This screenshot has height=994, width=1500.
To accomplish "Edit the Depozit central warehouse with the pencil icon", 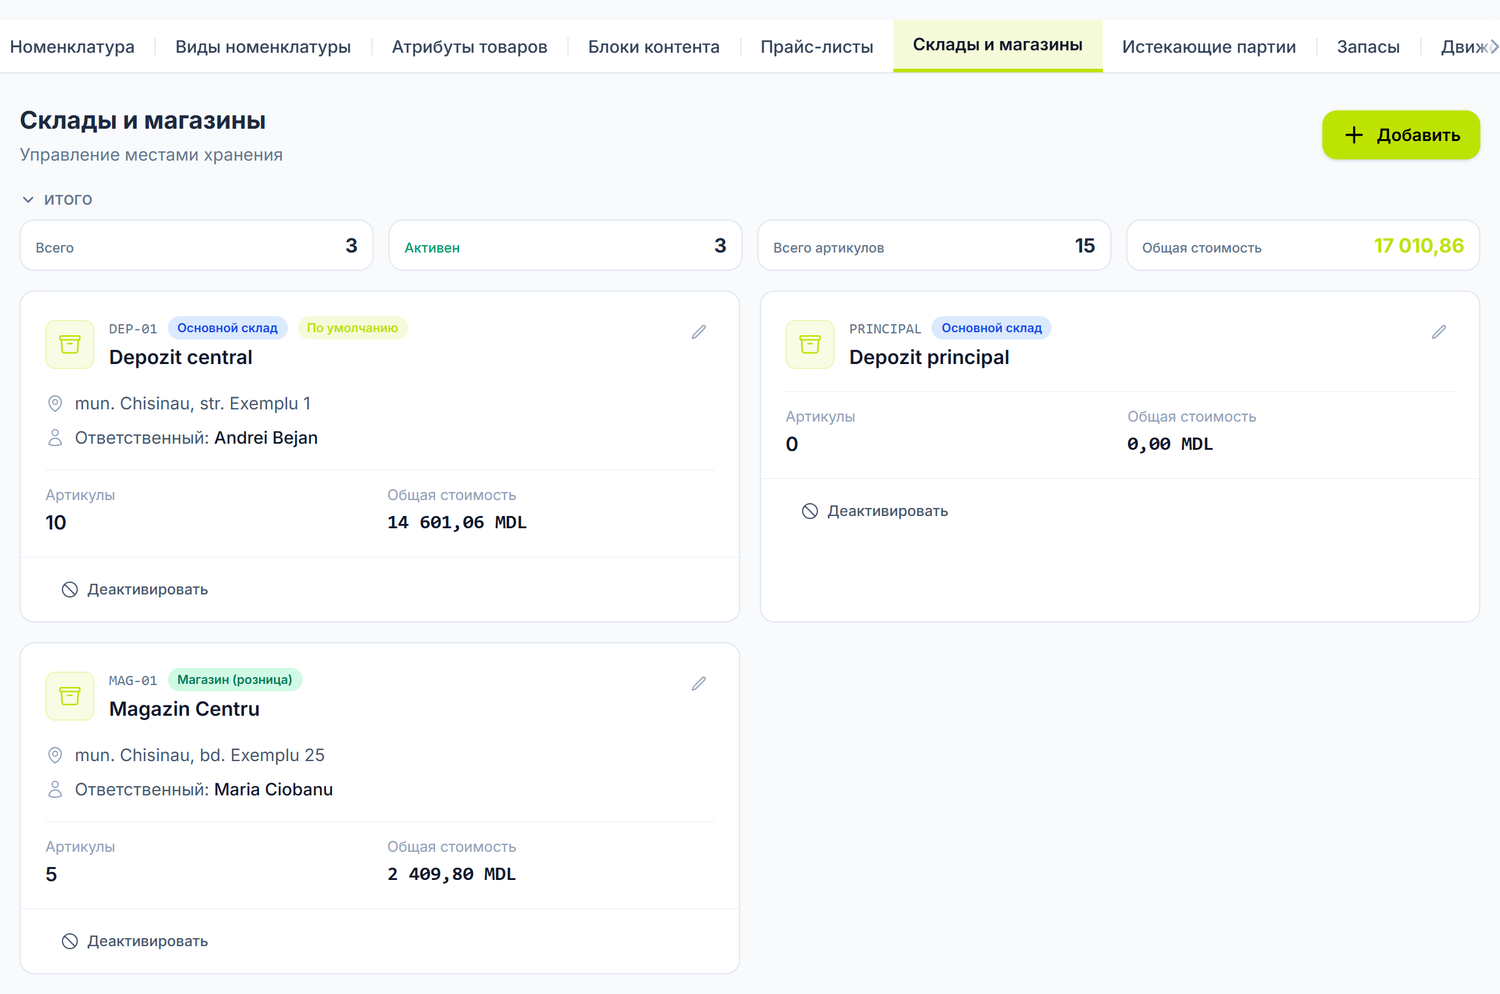I will [x=699, y=332].
